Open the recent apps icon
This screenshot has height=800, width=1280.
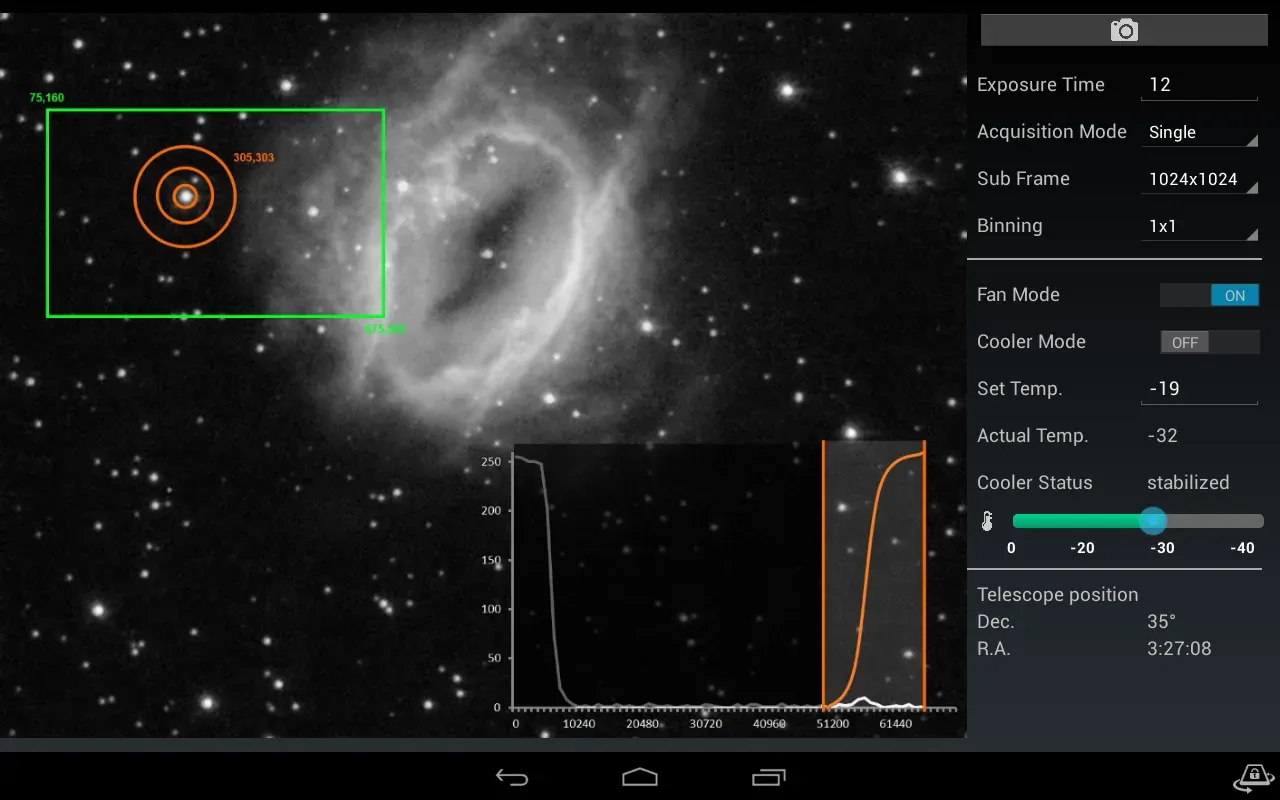[x=769, y=777]
